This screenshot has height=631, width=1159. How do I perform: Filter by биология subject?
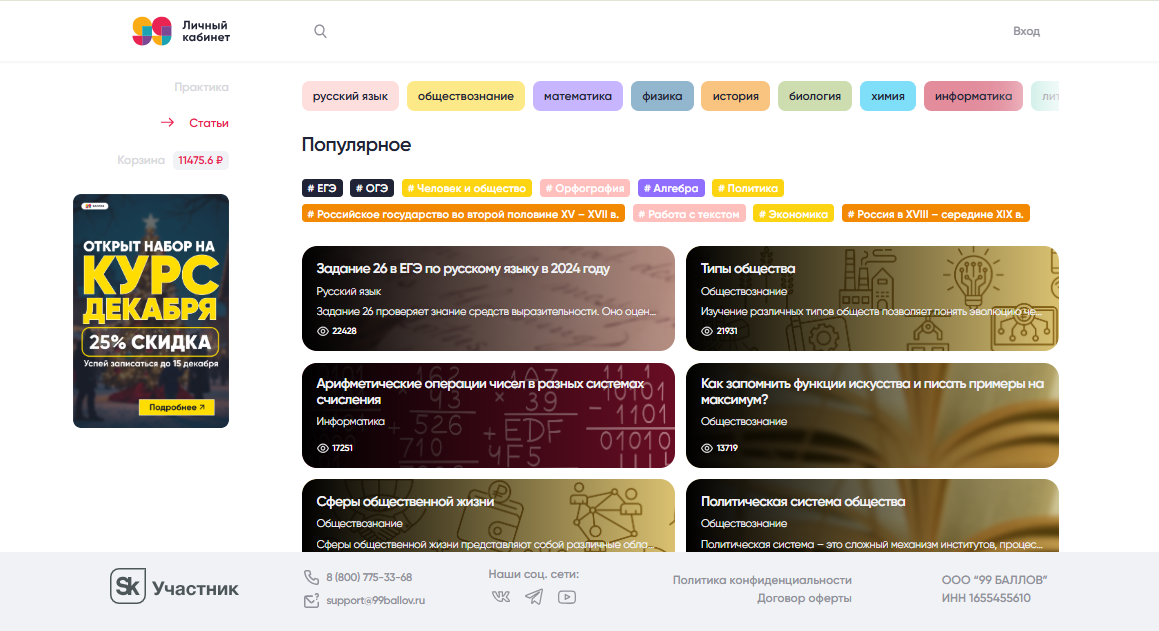[815, 96]
